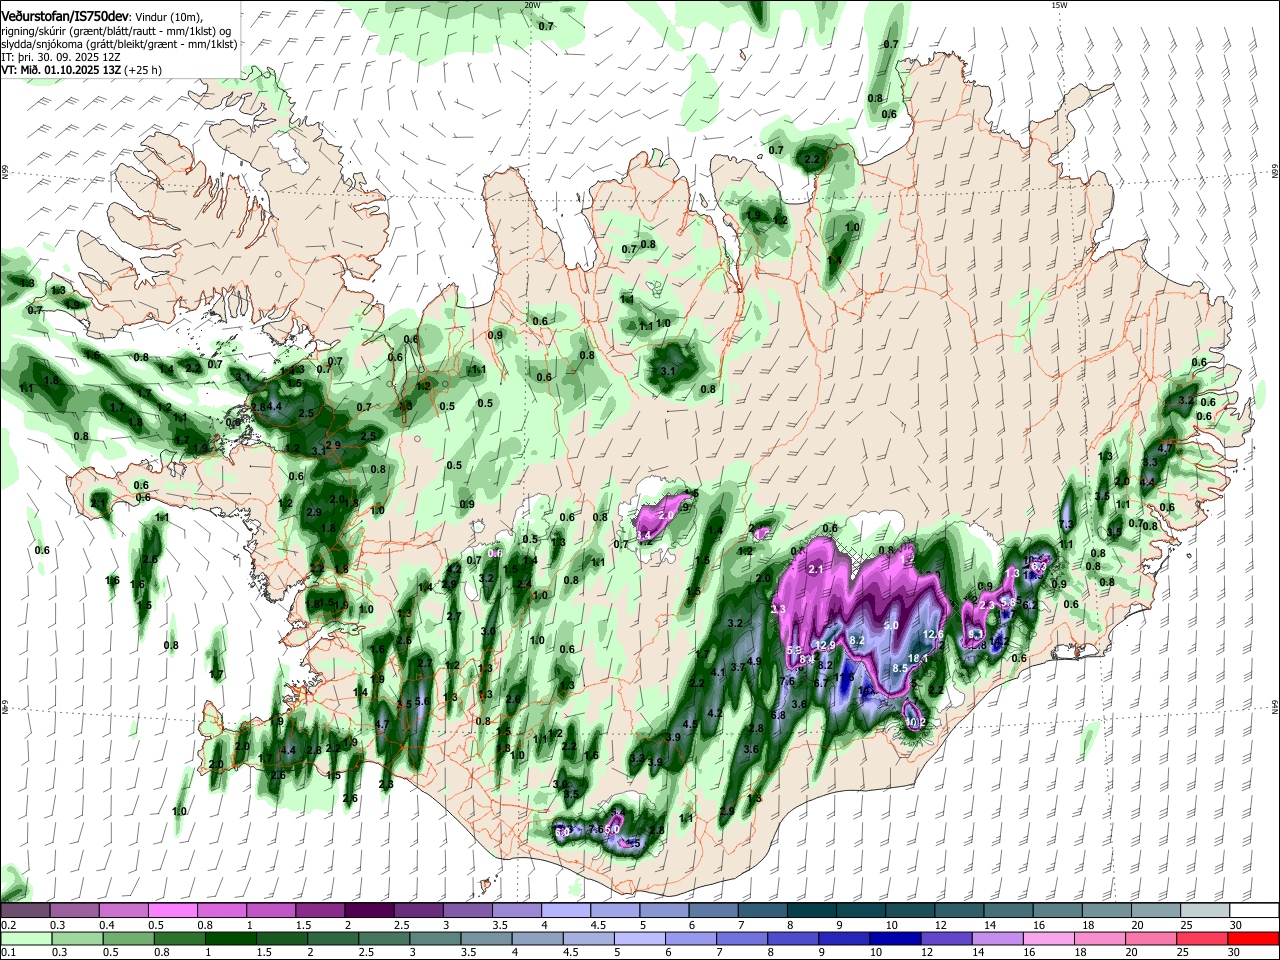
Task: Click the 0.1 label in the bottom legend row
Action: coord(8,953)
